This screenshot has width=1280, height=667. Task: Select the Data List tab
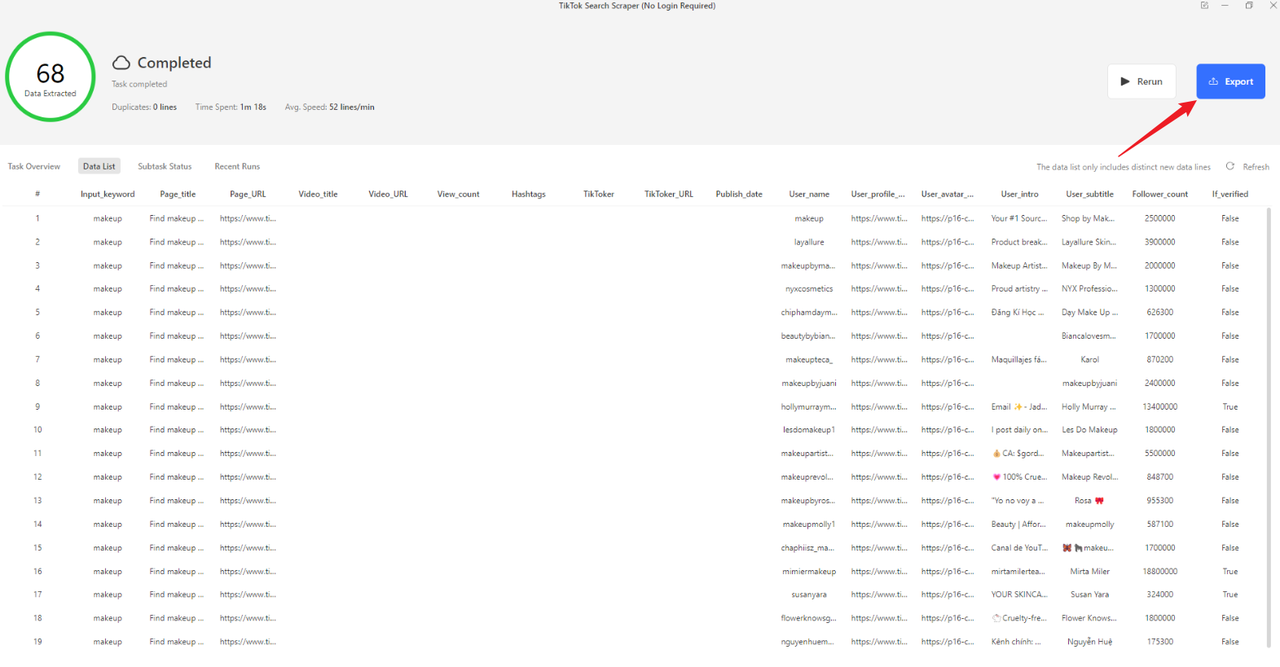[x=99, y=167]
